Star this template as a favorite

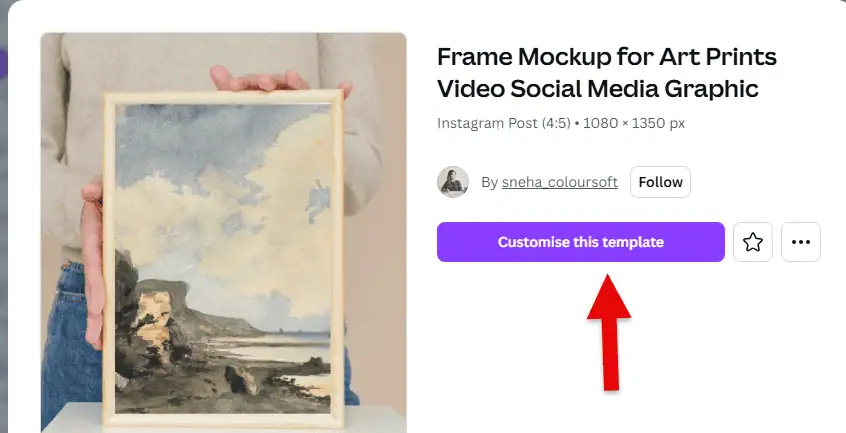click(x=753, y=242)
